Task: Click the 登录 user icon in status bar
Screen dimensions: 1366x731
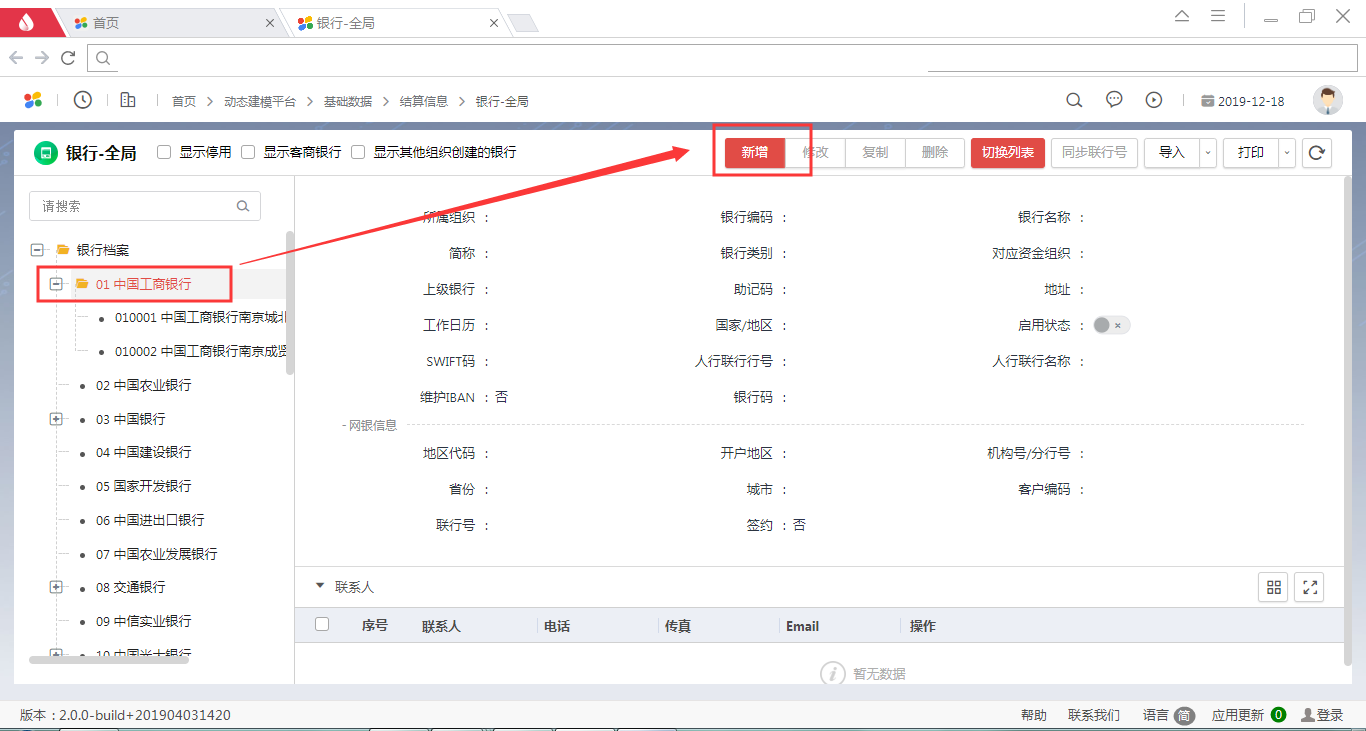Action: 1307,715
